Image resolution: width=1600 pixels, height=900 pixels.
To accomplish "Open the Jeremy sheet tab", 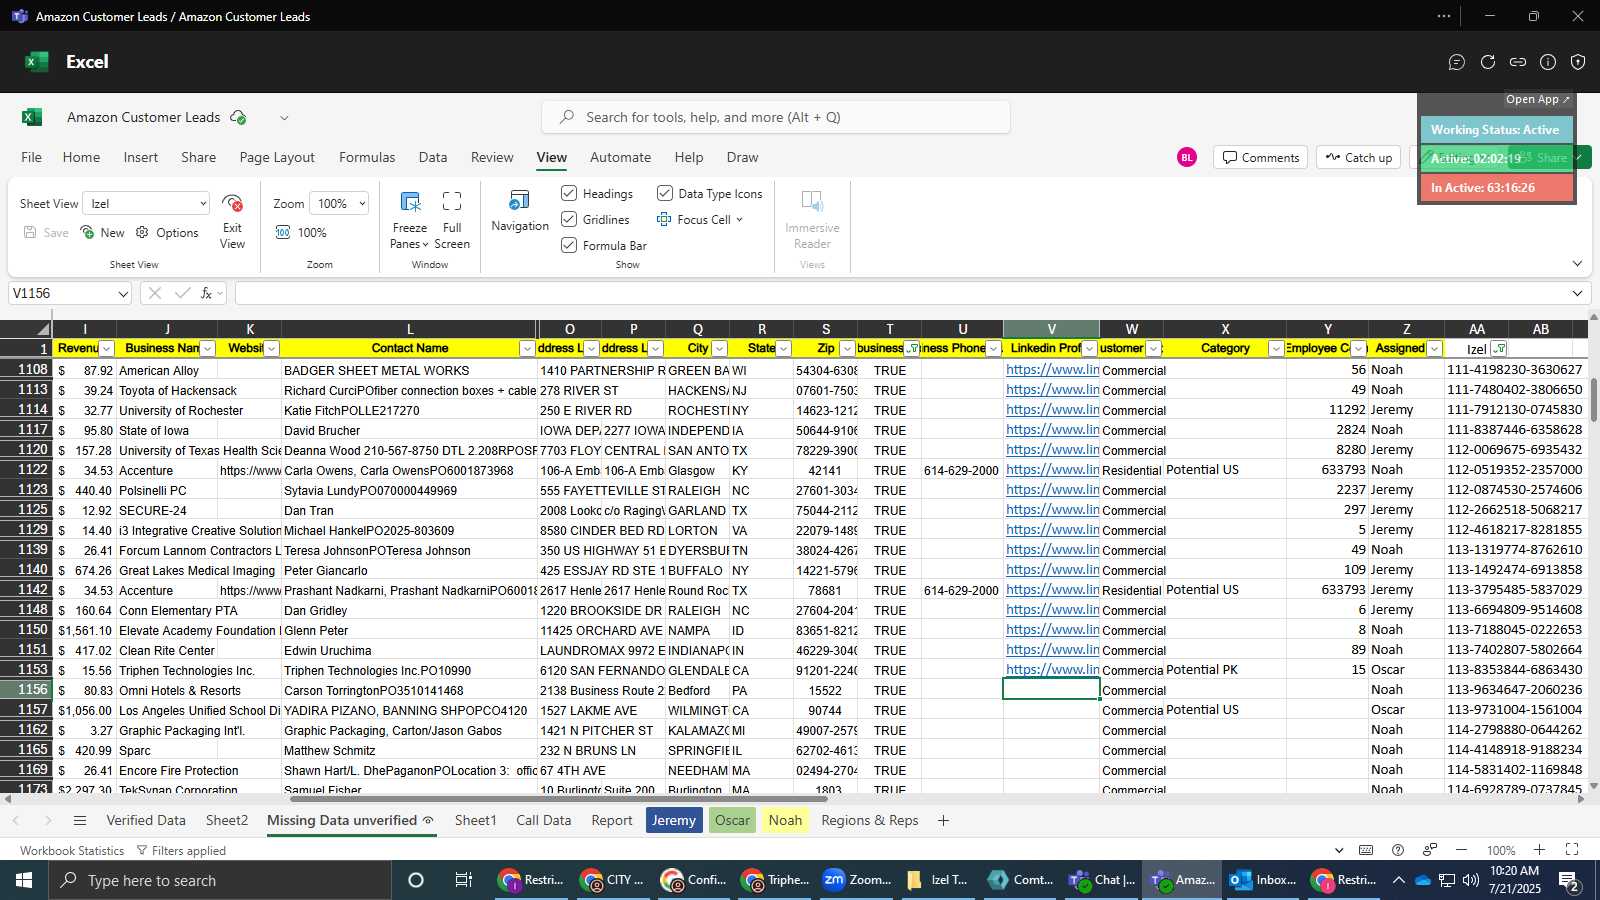I will (x=674, y=820).
